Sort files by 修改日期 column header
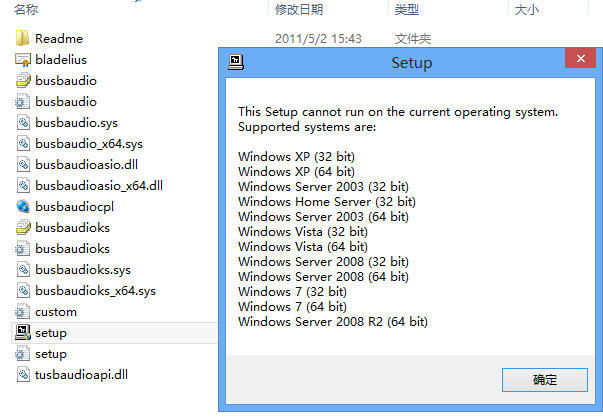603x417 pixels. [299, 9]
